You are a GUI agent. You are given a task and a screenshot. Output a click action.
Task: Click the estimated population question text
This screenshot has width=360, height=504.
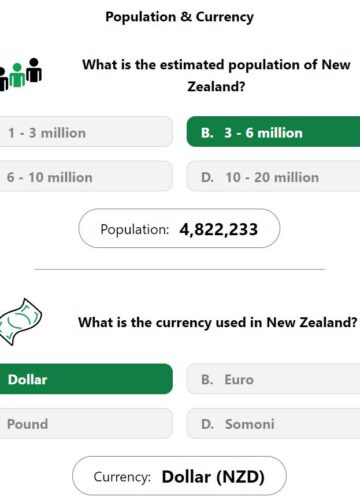coord(216,75)
